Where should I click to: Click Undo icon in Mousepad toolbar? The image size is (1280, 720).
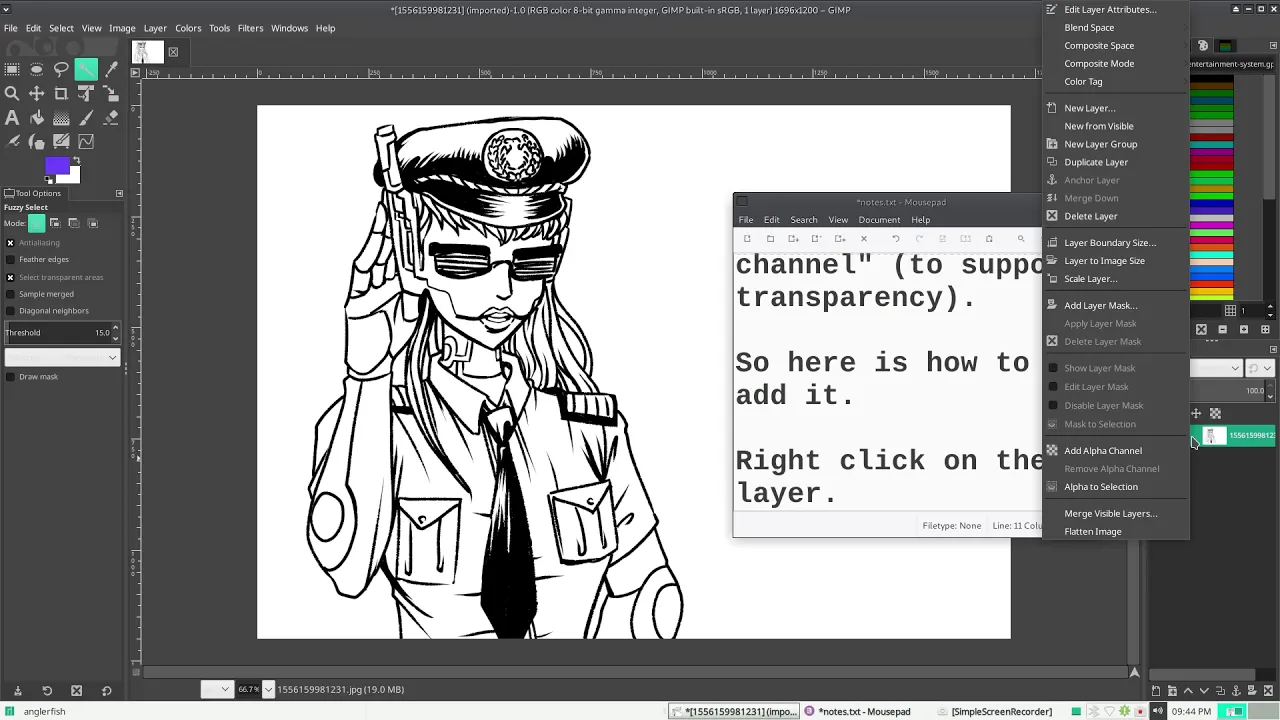coord(895,239)
